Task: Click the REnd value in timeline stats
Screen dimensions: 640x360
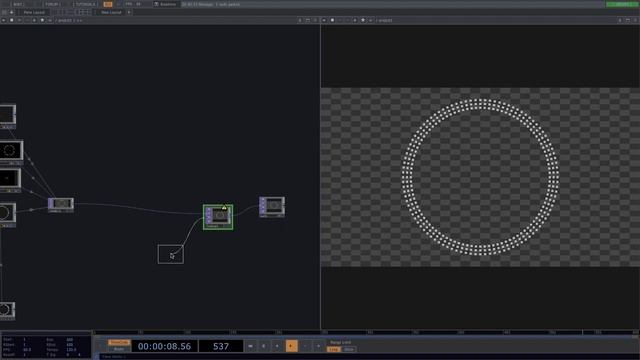Action: (x=70, y=345)
